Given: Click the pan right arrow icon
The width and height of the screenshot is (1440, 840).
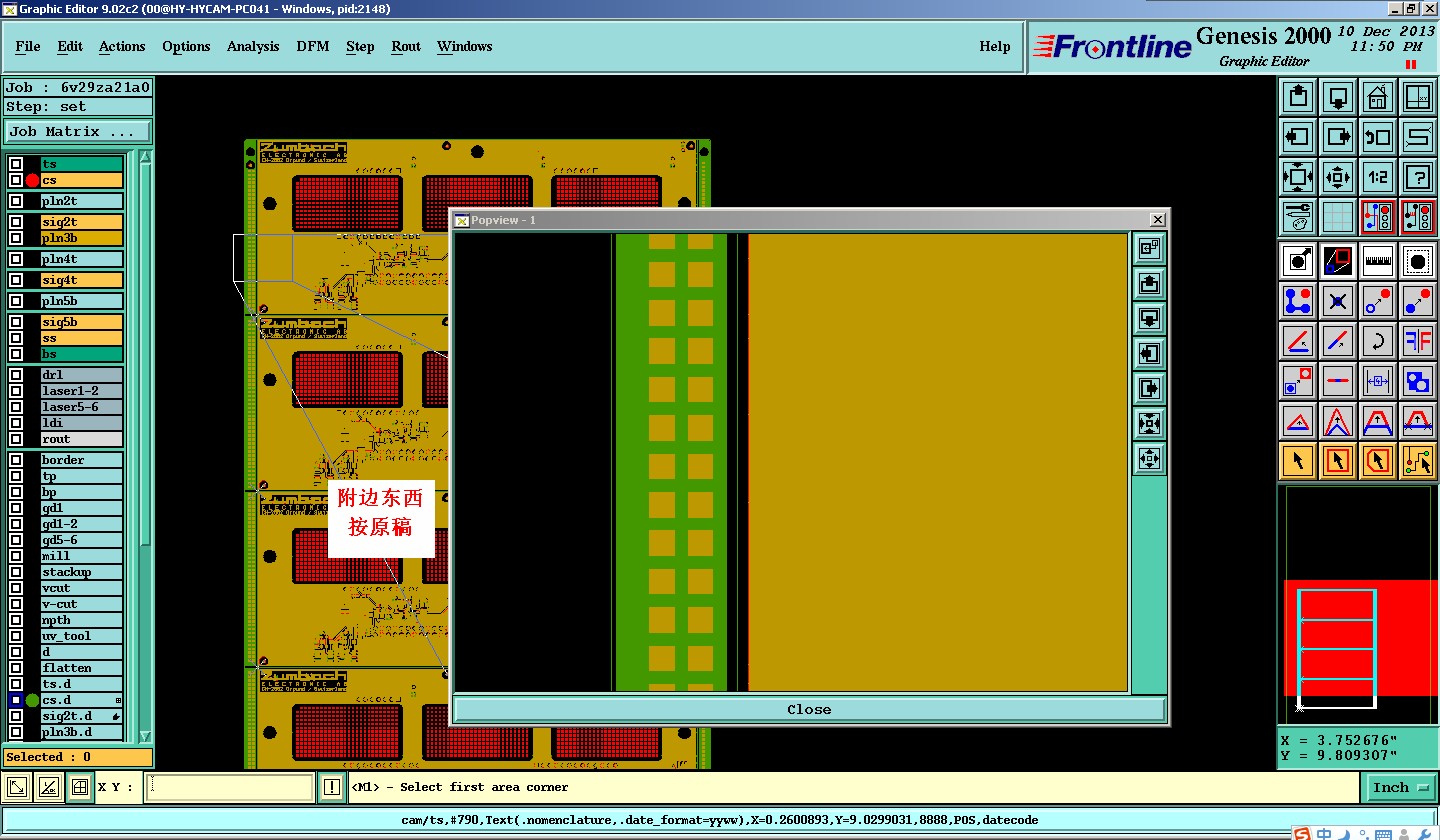Looking at the screenshot, I should pos(1338,137).
